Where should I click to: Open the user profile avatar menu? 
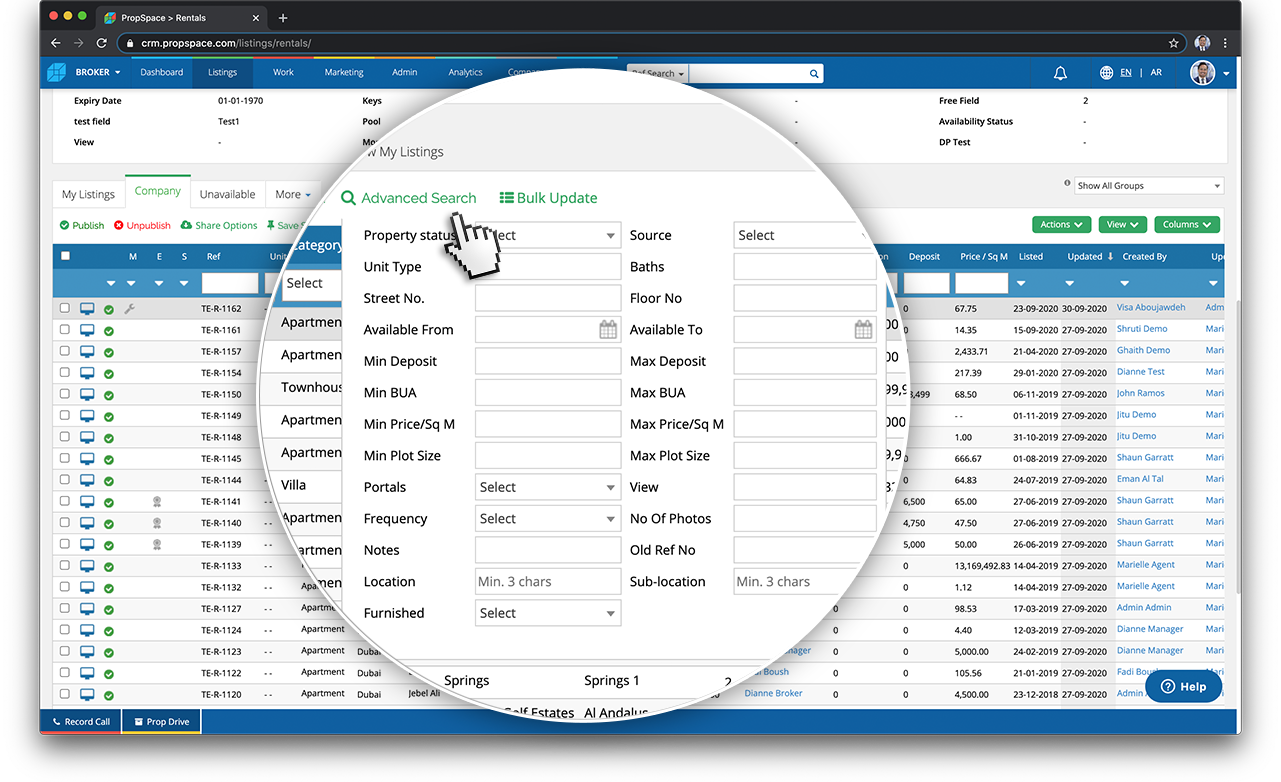pos(1202,72)
